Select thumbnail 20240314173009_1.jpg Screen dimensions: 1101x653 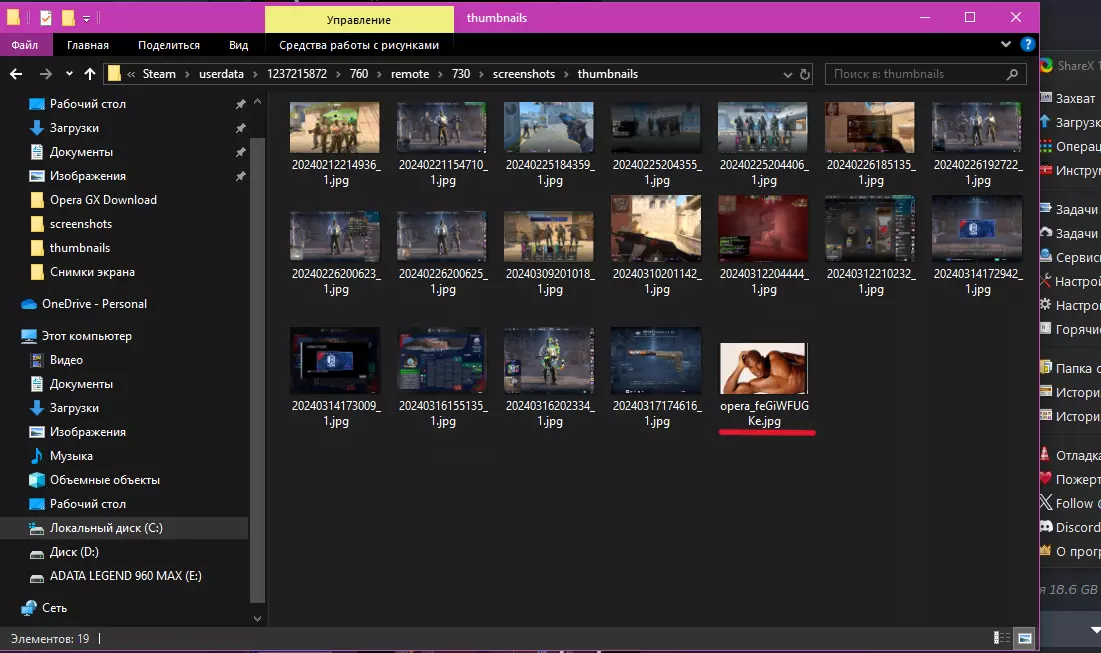click(x=335, y=378)
